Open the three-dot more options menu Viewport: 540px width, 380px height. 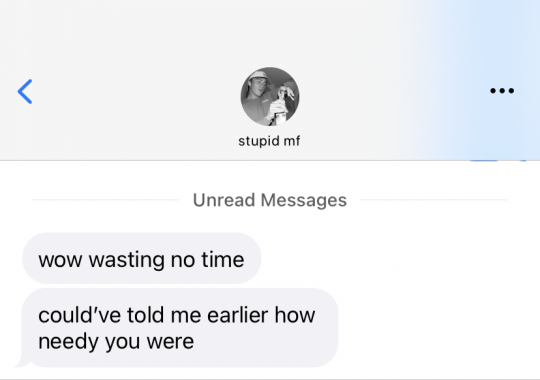tap(502, 91)
